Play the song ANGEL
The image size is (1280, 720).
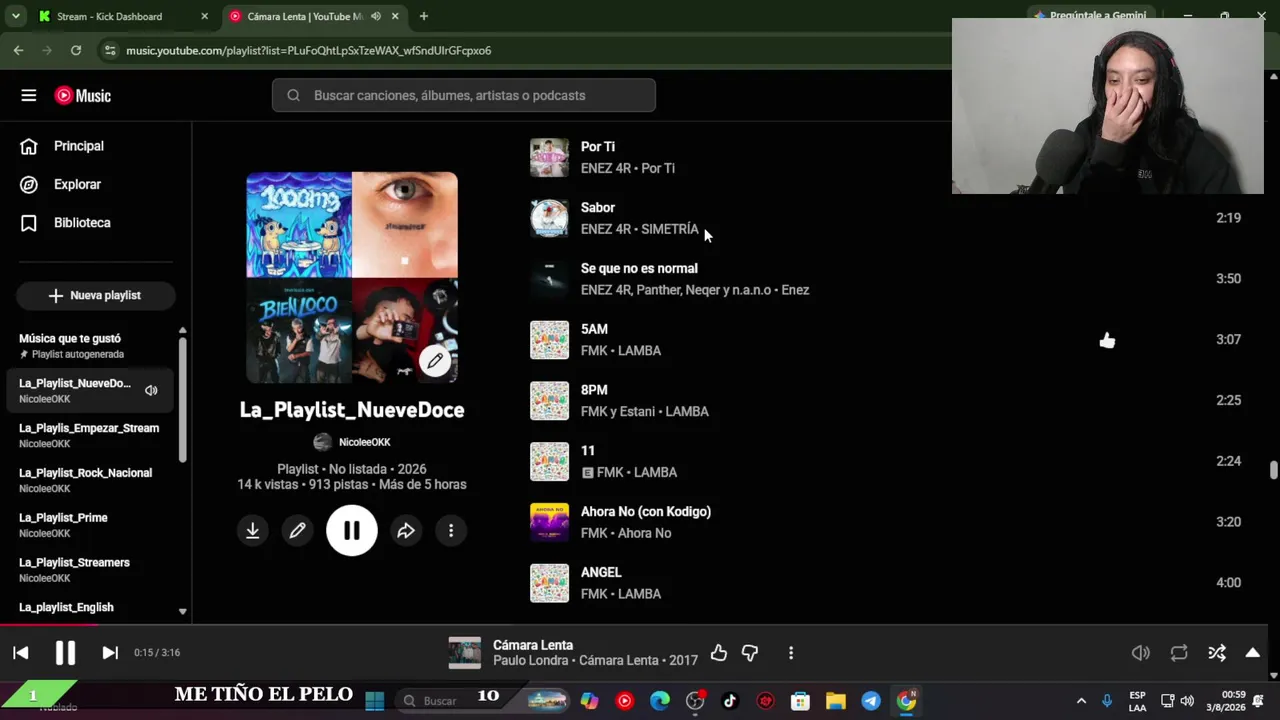pyautogui.click(x=601, y=573)
